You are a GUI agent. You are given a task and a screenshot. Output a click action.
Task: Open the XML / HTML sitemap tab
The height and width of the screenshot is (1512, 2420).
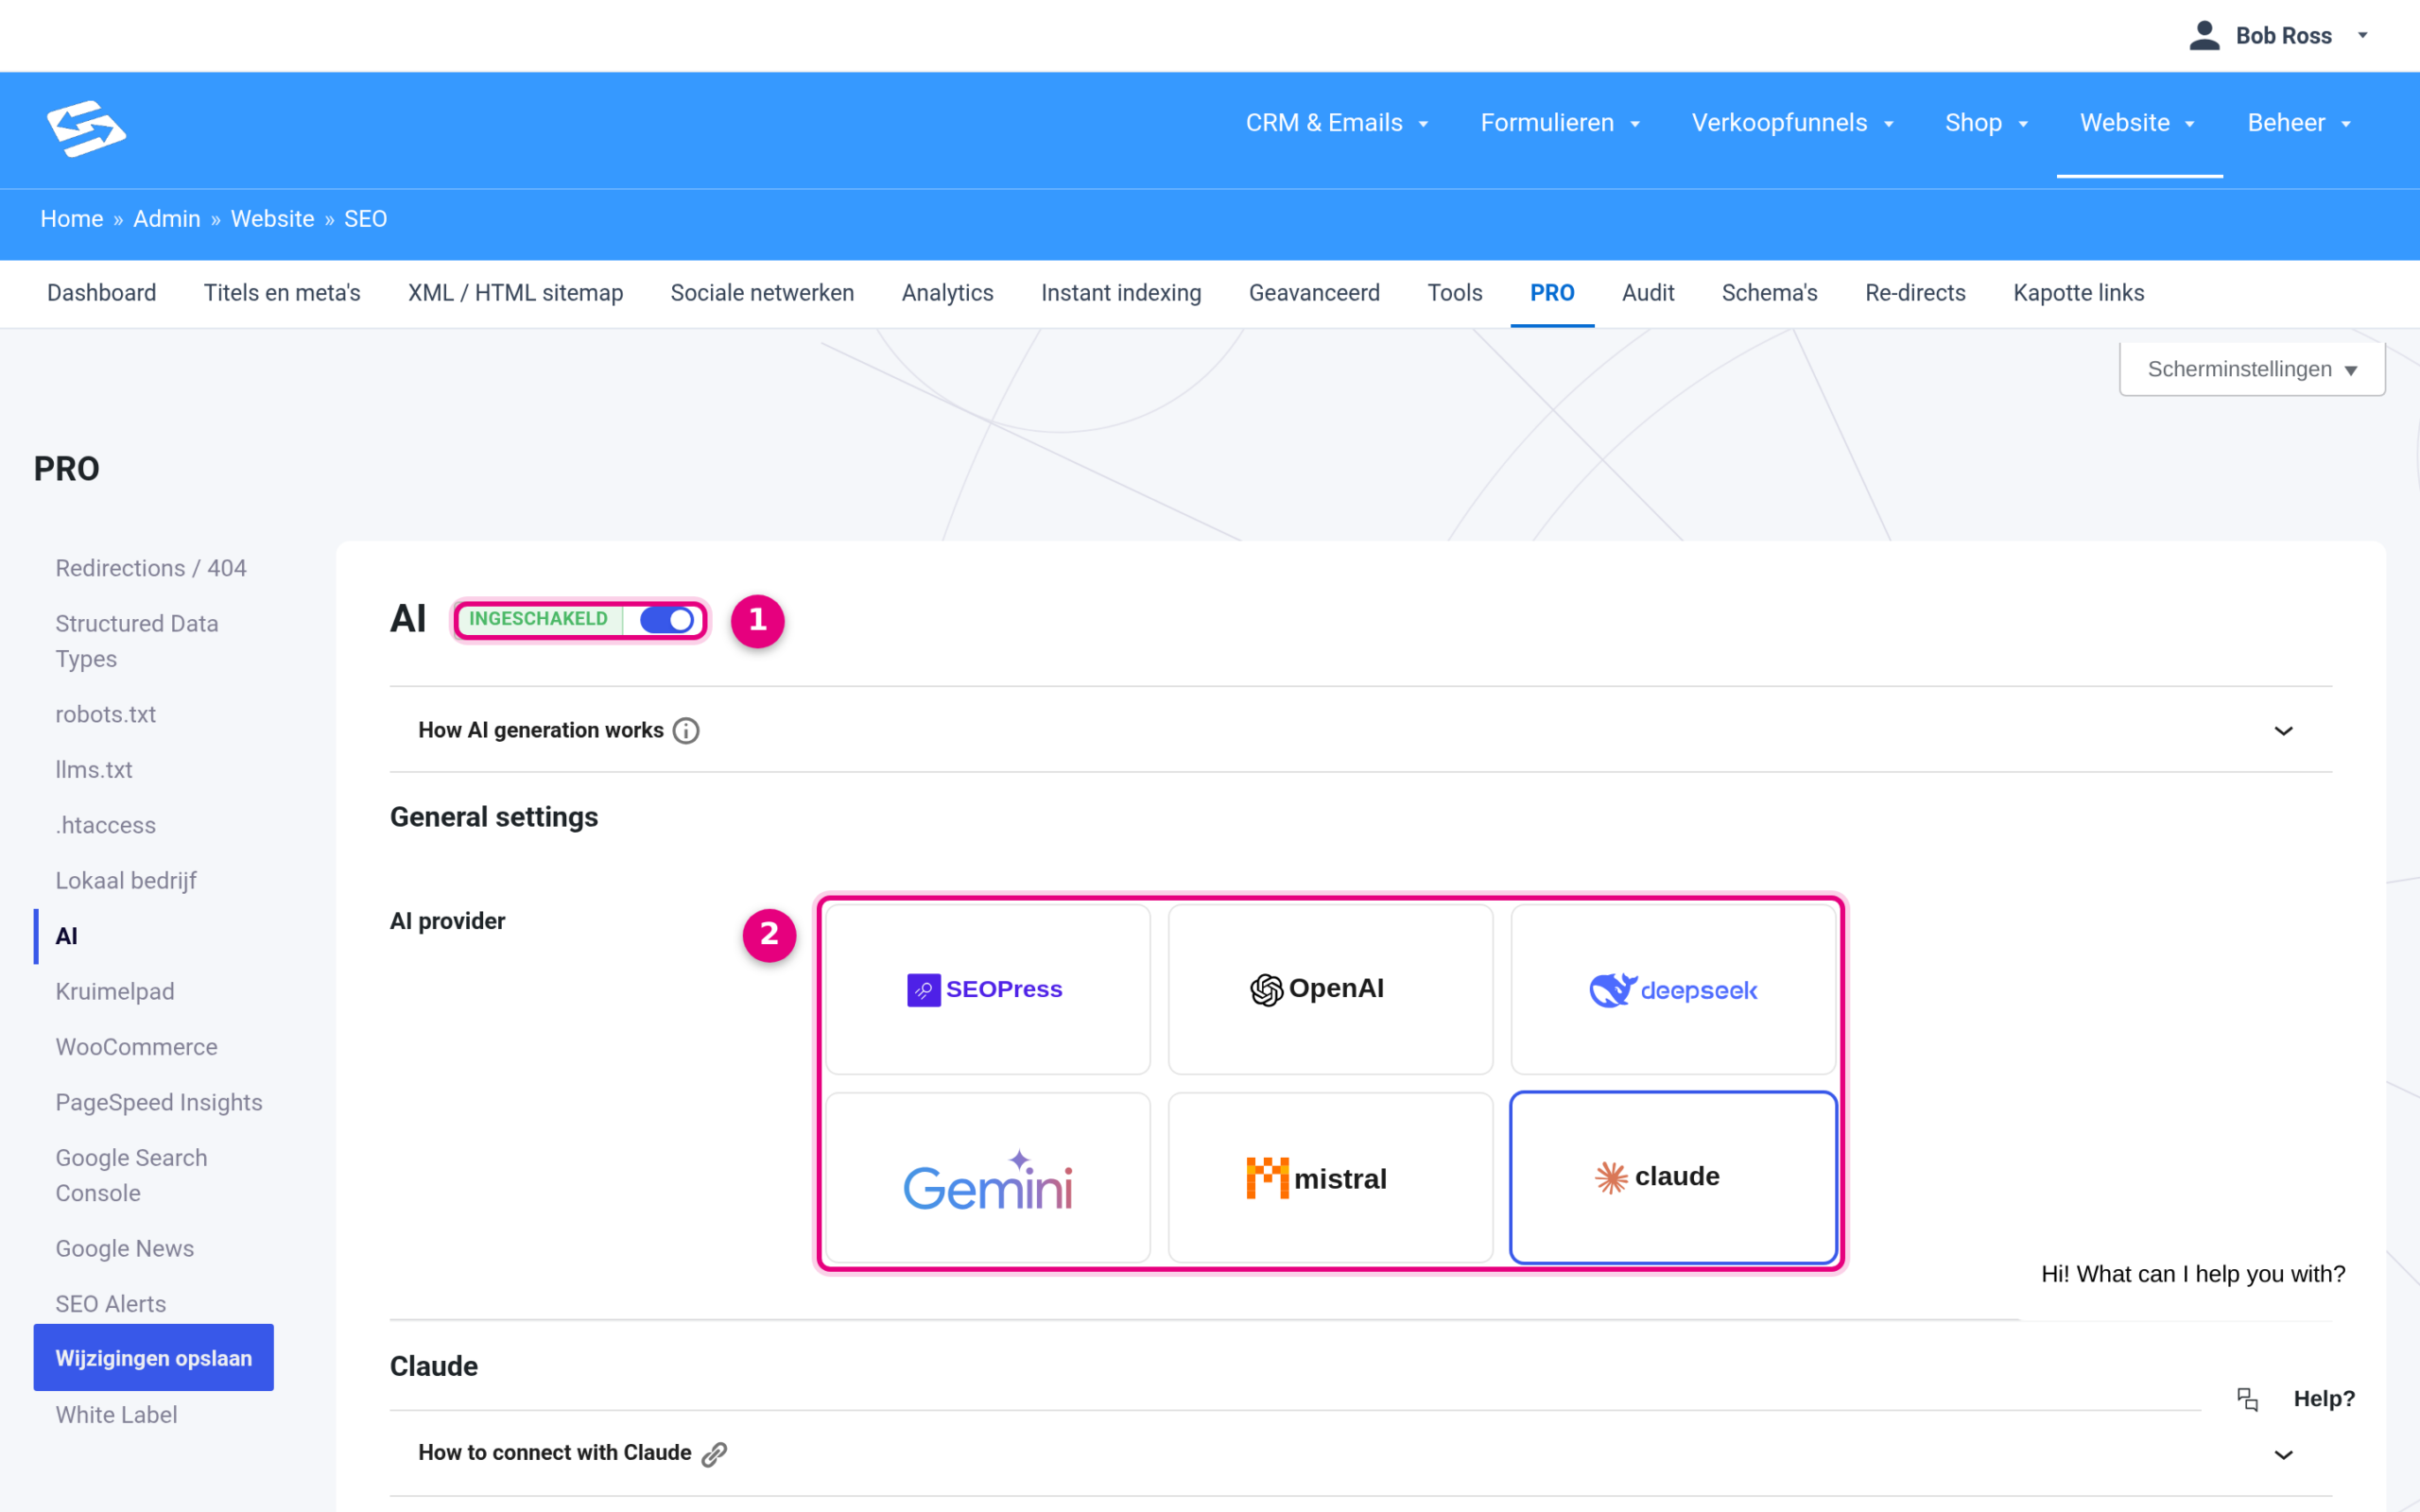pos(515,293)
